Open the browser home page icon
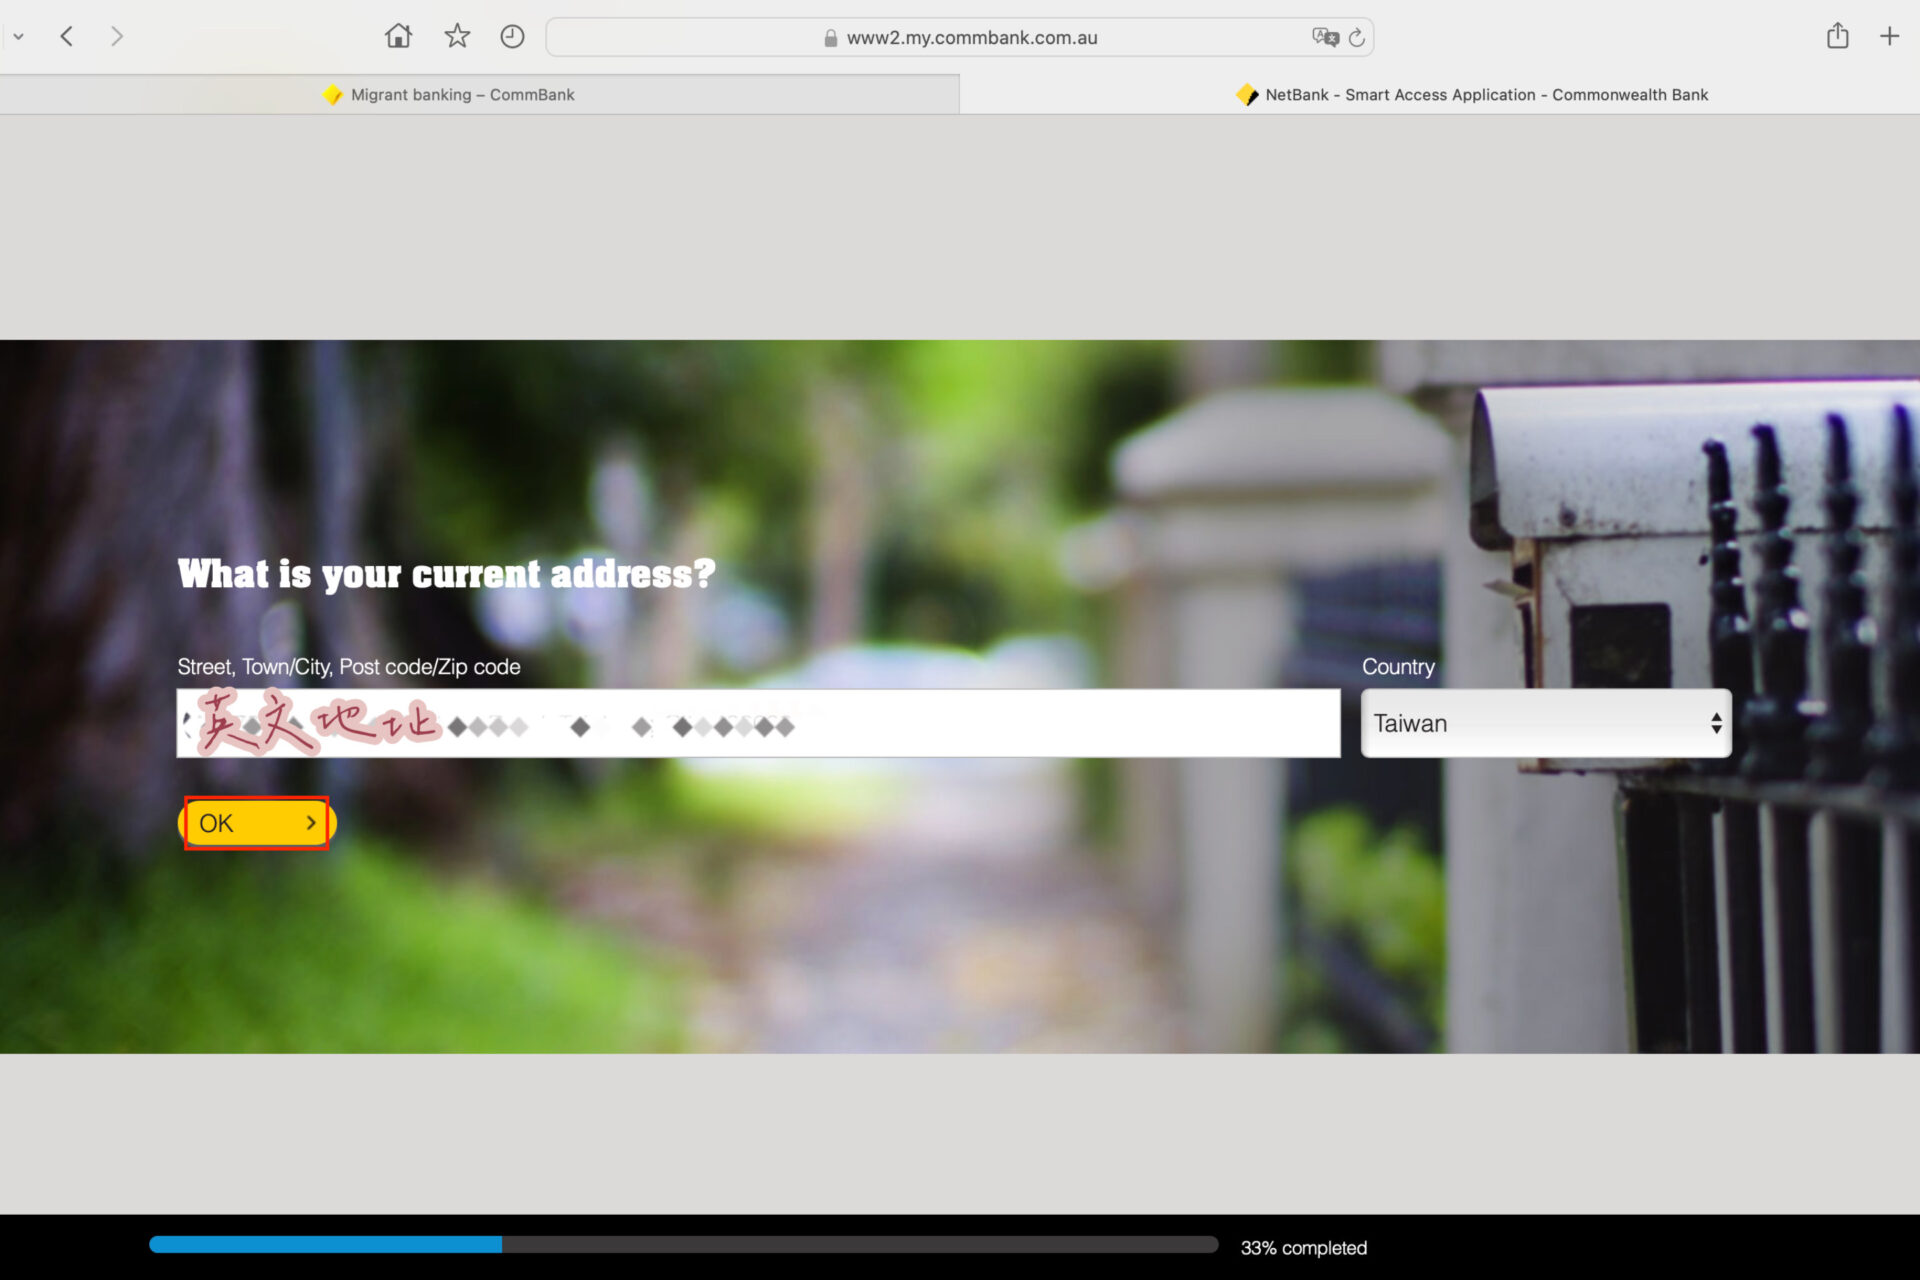This screenshot has height=1280, width=1920. (398, 37)
